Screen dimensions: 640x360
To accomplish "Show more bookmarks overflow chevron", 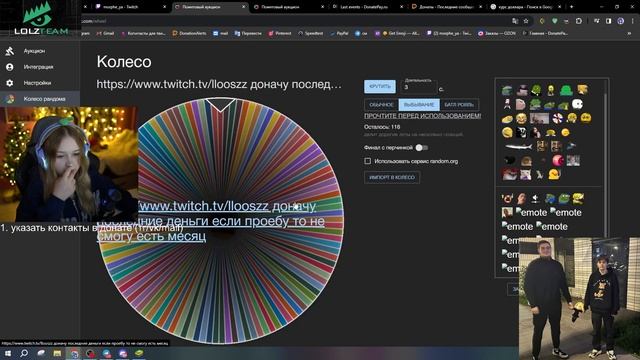I will coord(629,33).
